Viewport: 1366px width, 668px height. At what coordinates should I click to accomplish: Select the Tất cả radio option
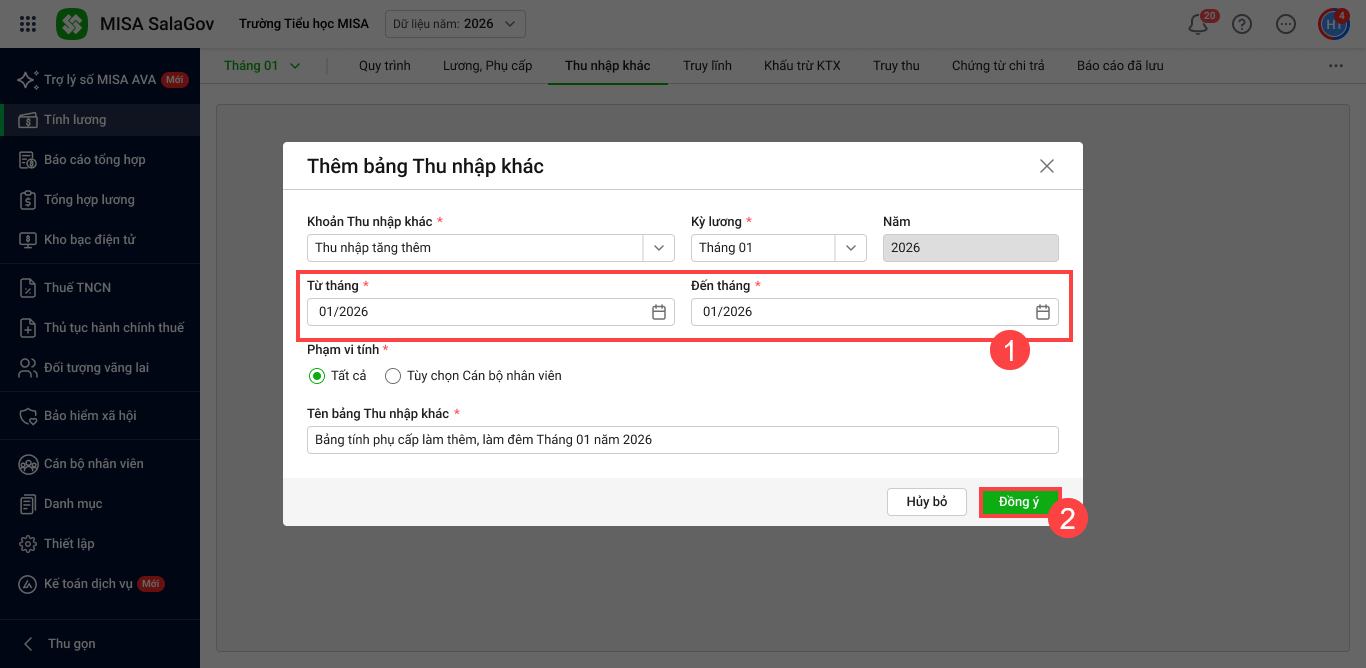[x=317, y=376]
